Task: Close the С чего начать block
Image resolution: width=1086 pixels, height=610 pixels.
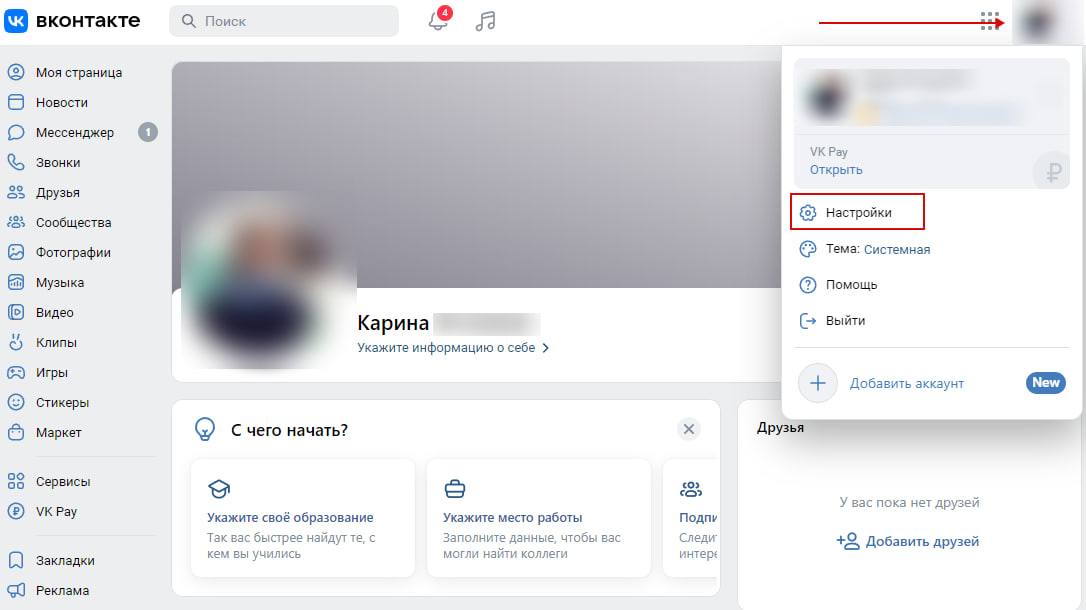Action: pos(688,429)
